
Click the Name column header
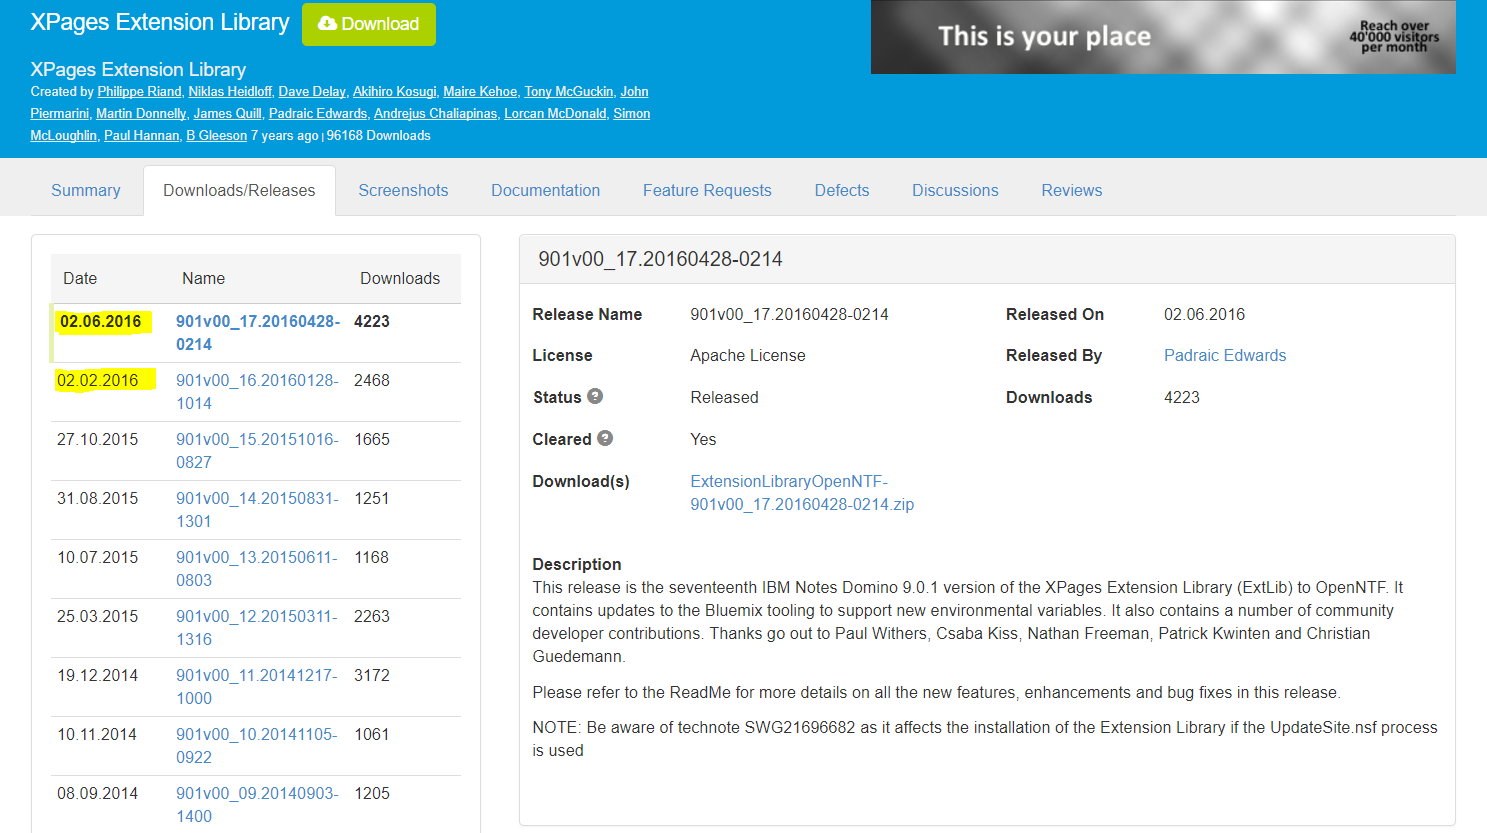coord(203,278)
